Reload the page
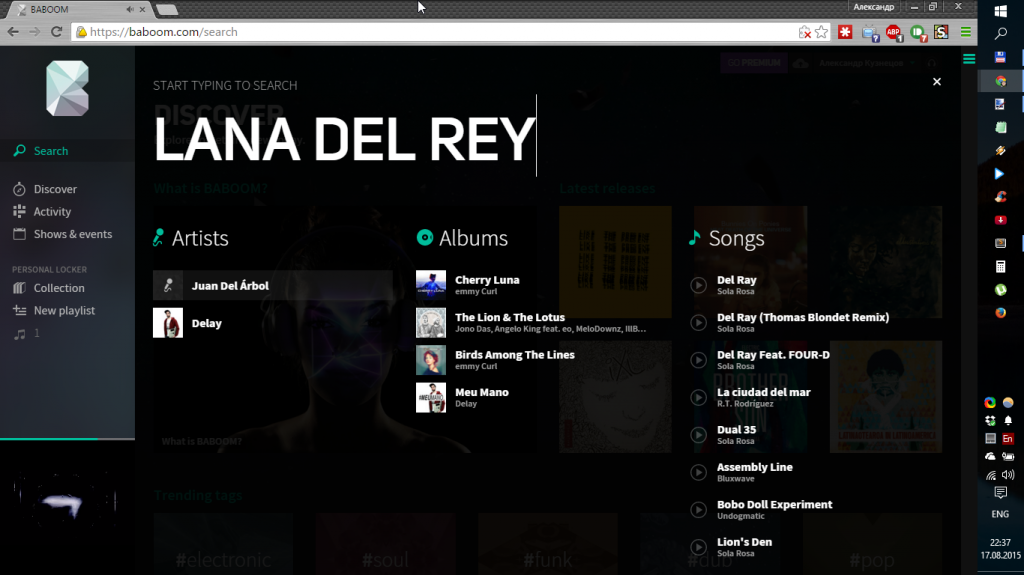 pos(56,31)
